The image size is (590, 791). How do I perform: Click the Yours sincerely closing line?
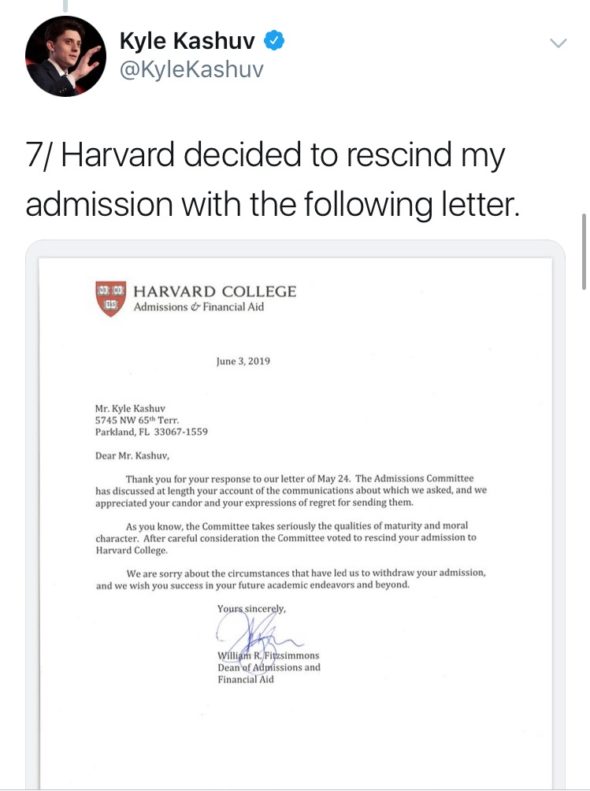point(252,608)
